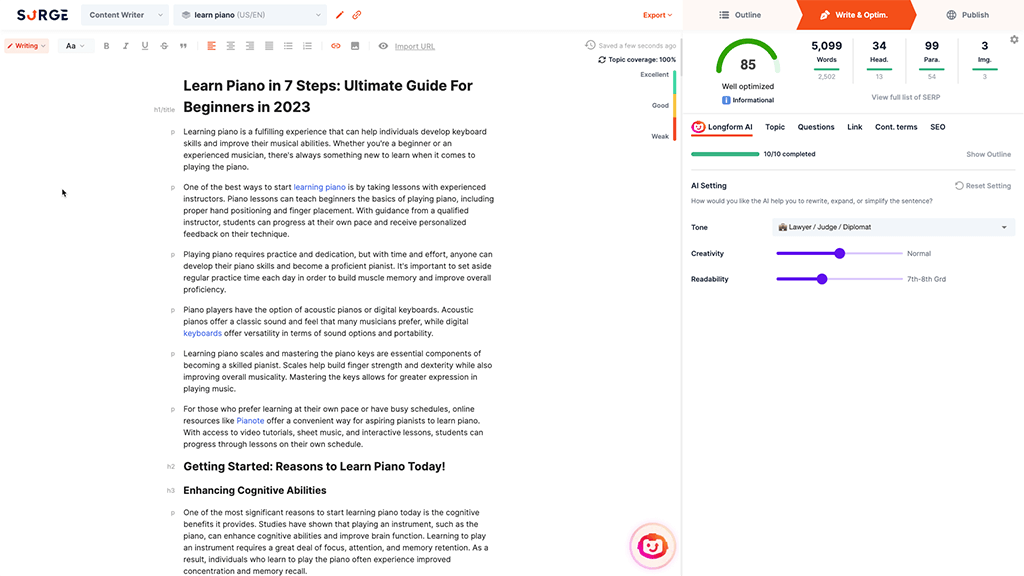Viewport: 1024px width, 576px height.
Task: Click the Enhancing Cognitive Abilities subheading
Action: click(255, 490)
